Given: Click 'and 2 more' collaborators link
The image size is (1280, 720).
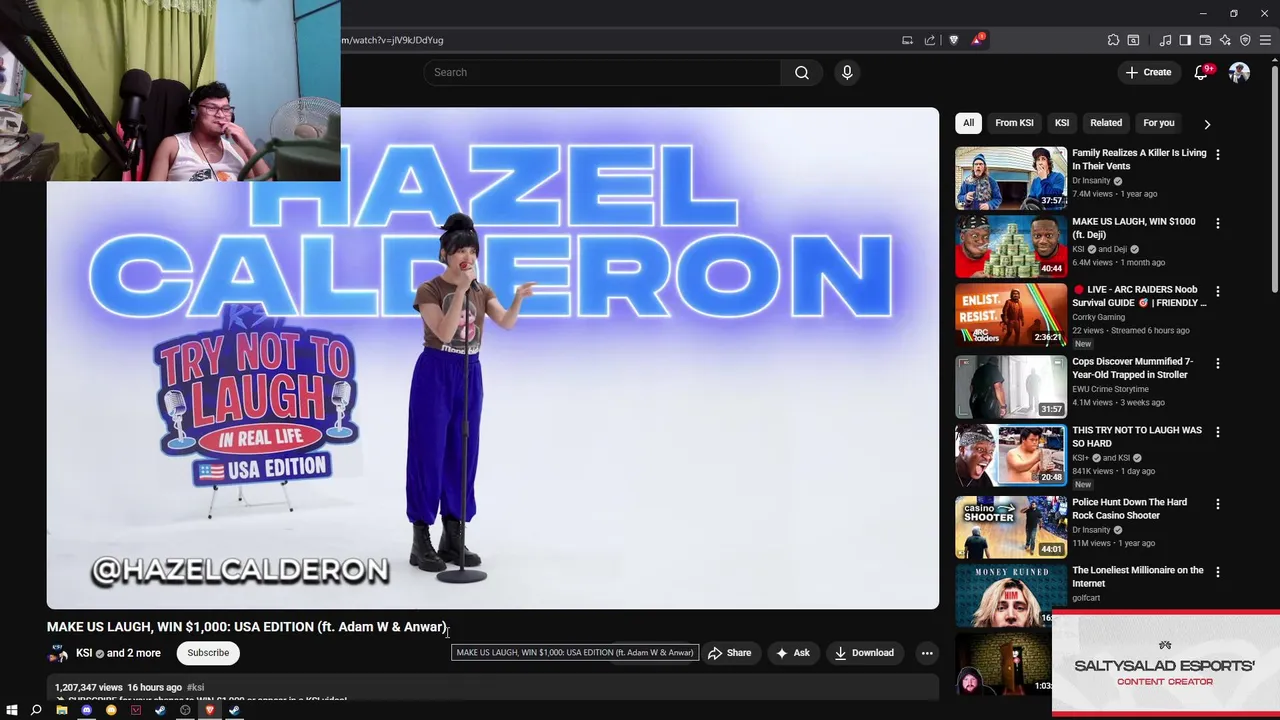Looking at the screenshot, I should coord(134,653).
